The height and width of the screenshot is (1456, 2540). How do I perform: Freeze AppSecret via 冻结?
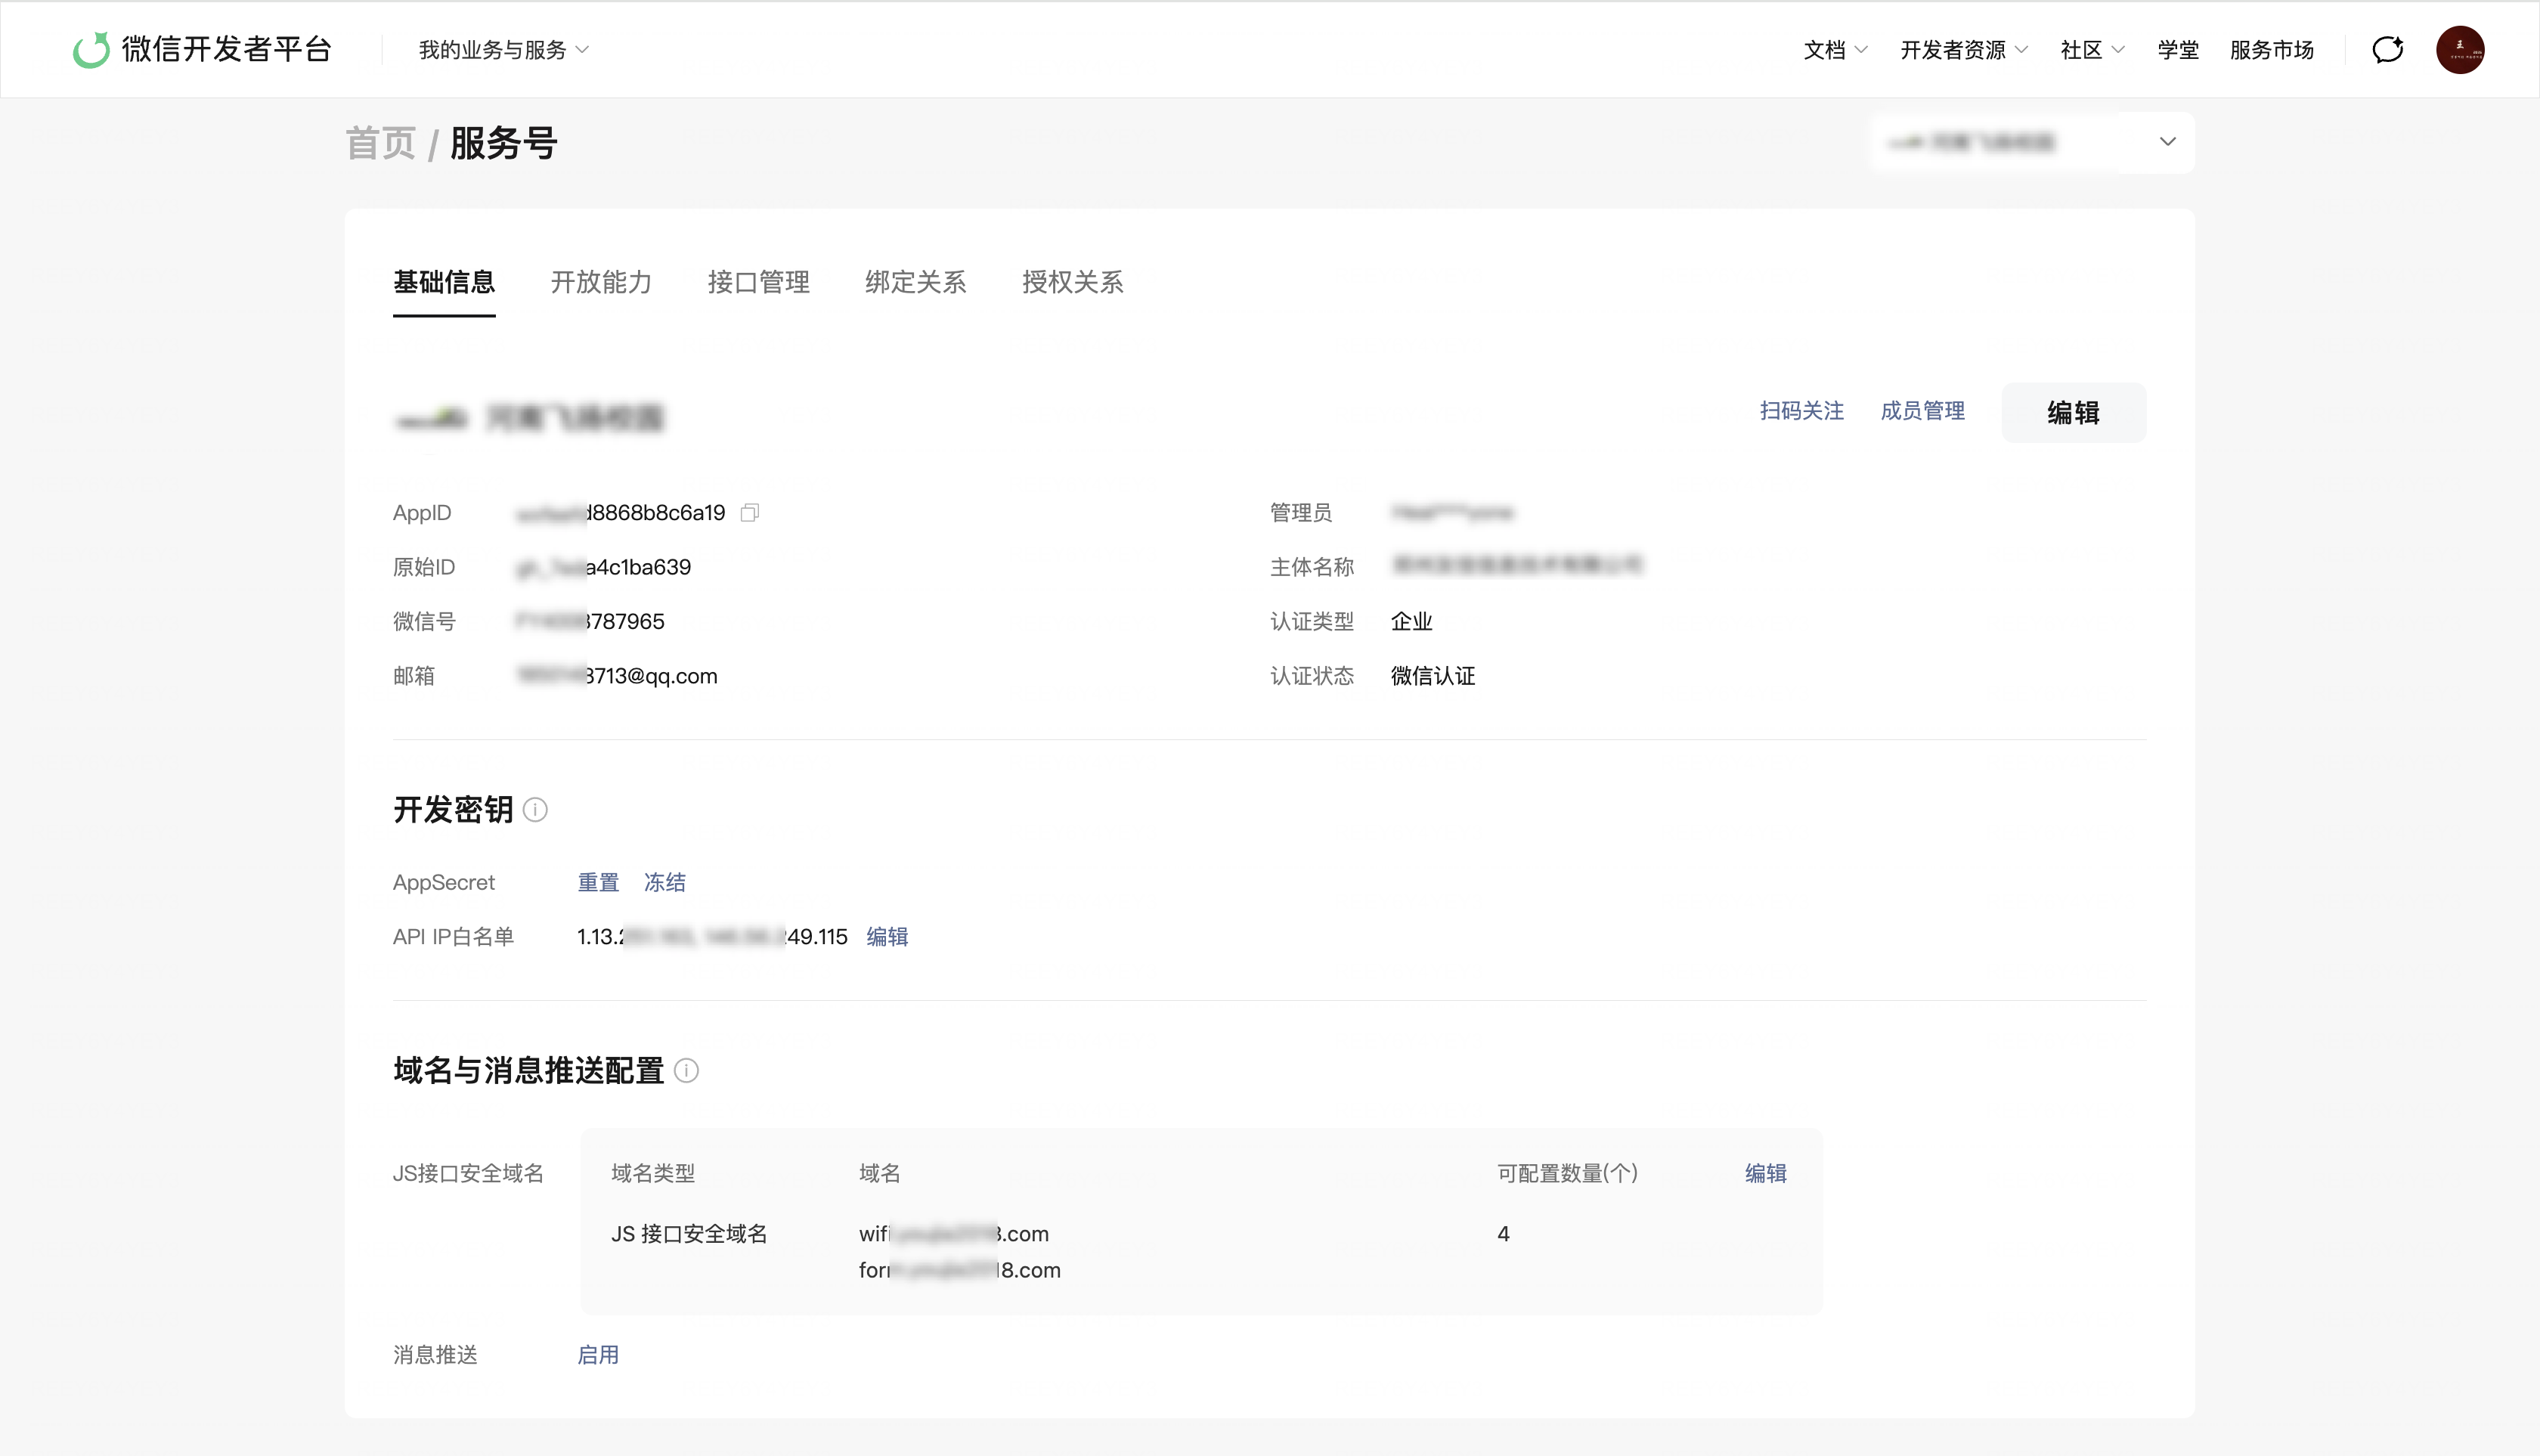[x=665, y=883]
